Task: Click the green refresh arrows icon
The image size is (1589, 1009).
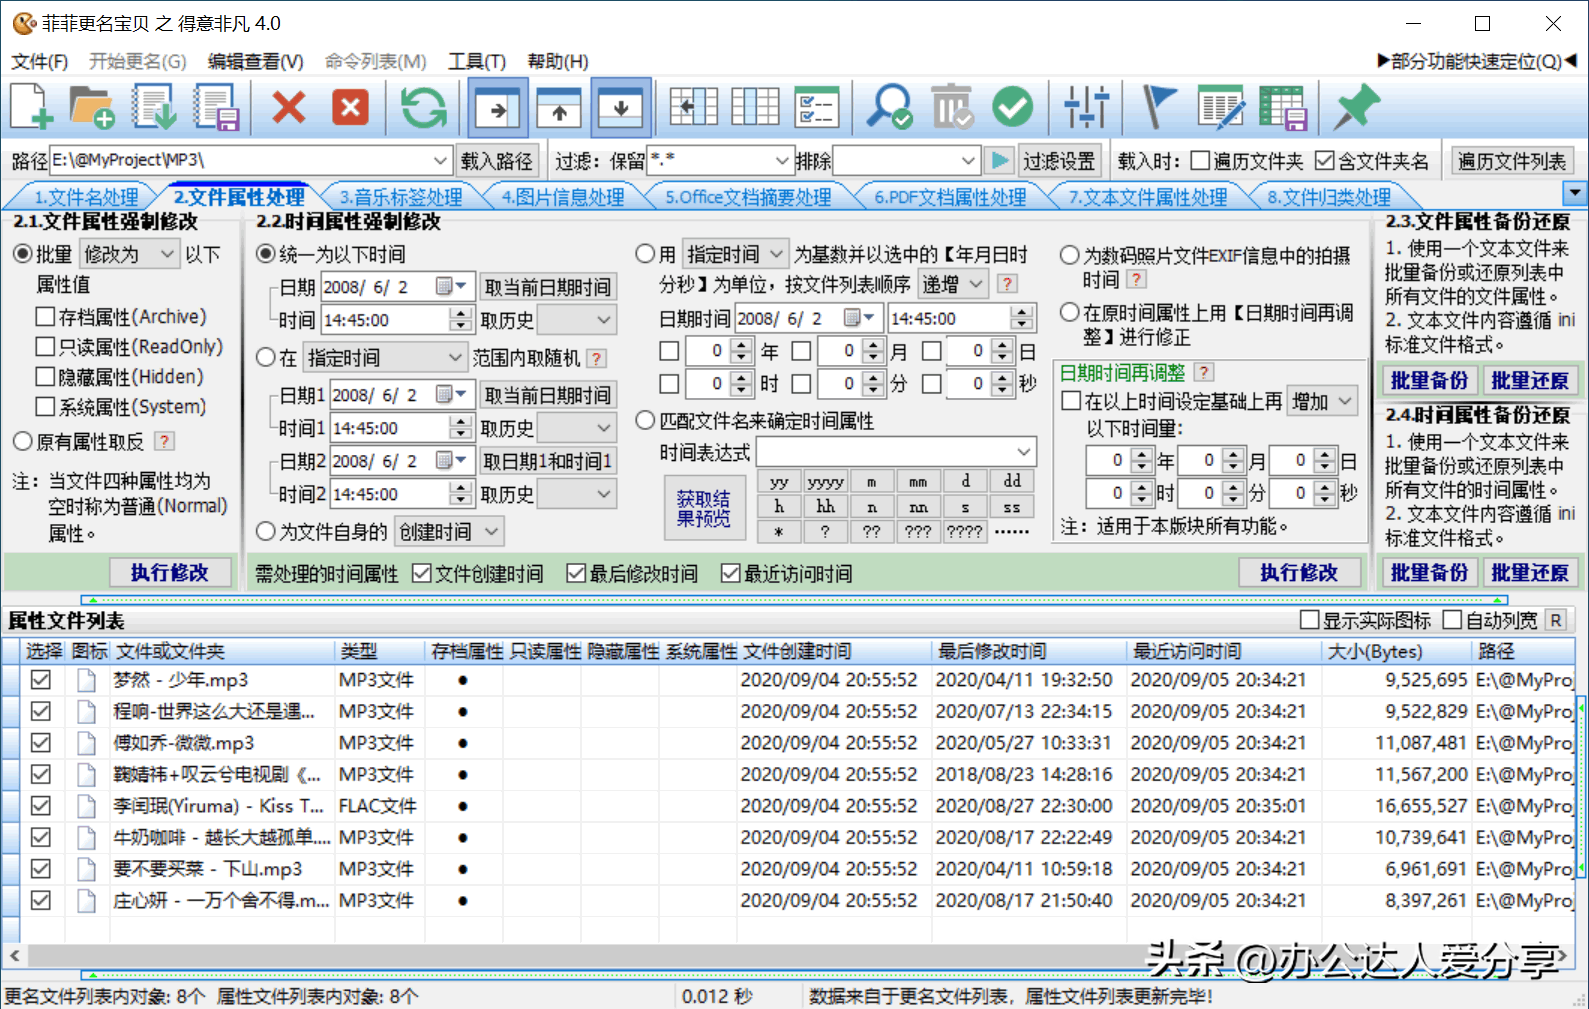Action: (x=423, y=107)
